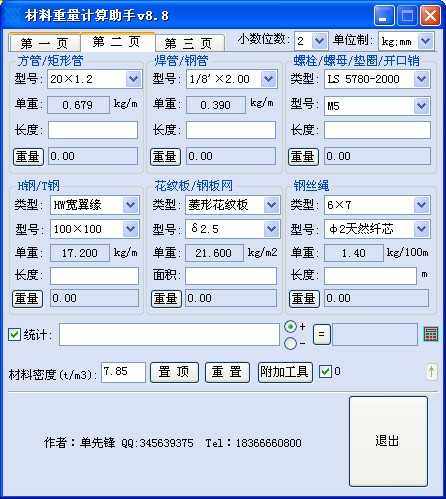Expand the Φ2天然纤芯 型号 dropdown
Screen dimensions: 446x499
point(422,229)
